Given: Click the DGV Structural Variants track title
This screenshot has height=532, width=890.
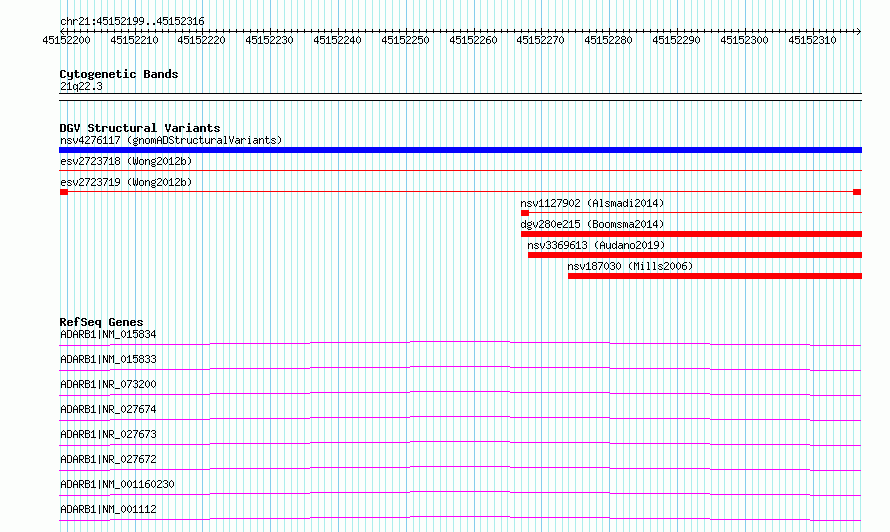Looking at the screenshot, I should pyautogui.click(x=140, y=128).
